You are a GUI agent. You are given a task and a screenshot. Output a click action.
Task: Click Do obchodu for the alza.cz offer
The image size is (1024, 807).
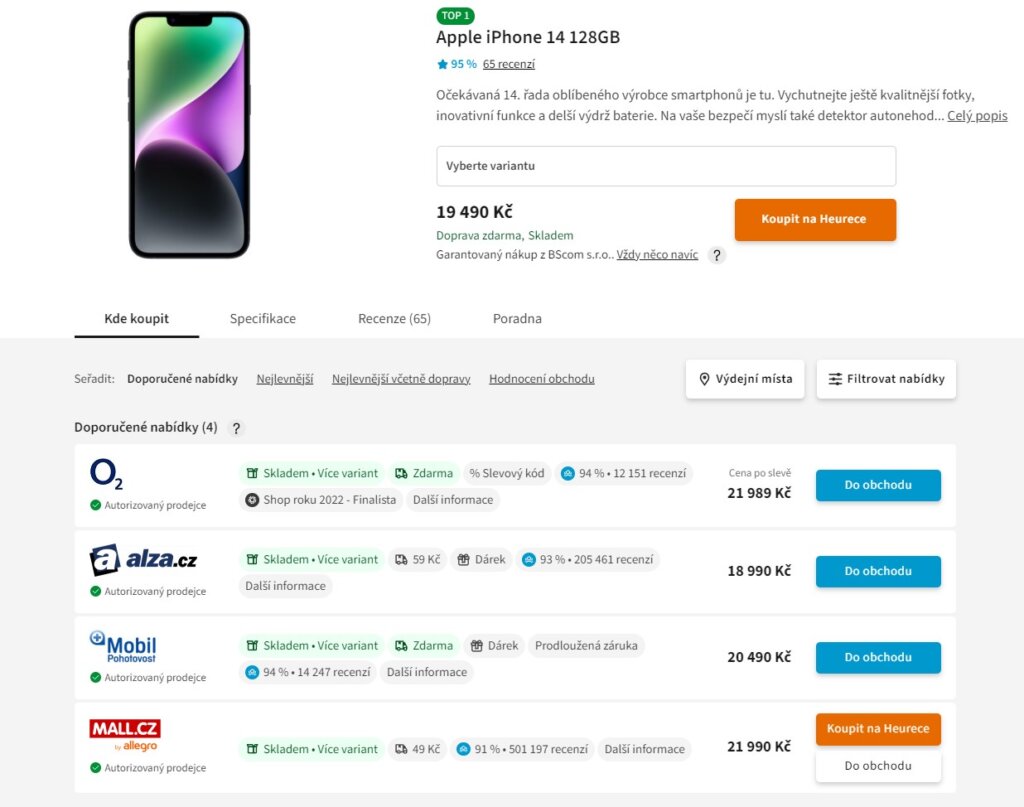(878, 571)
